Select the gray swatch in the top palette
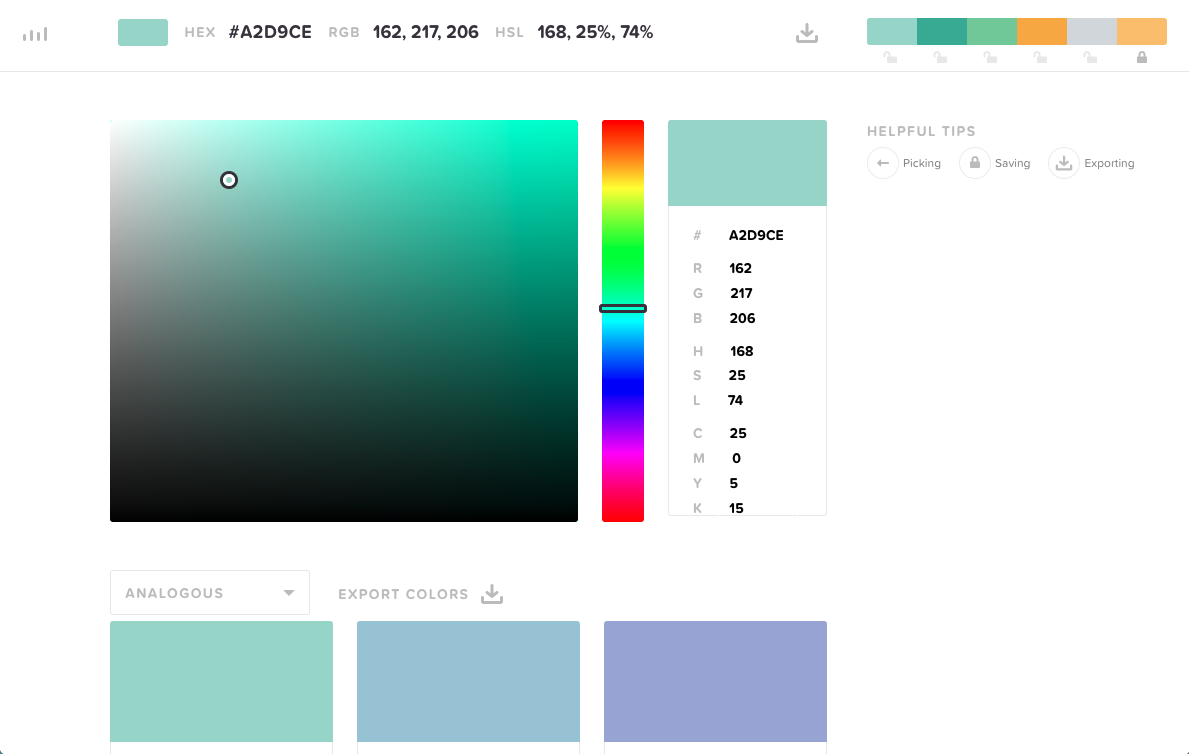The image size is (1189, 754). (1092, 31)
